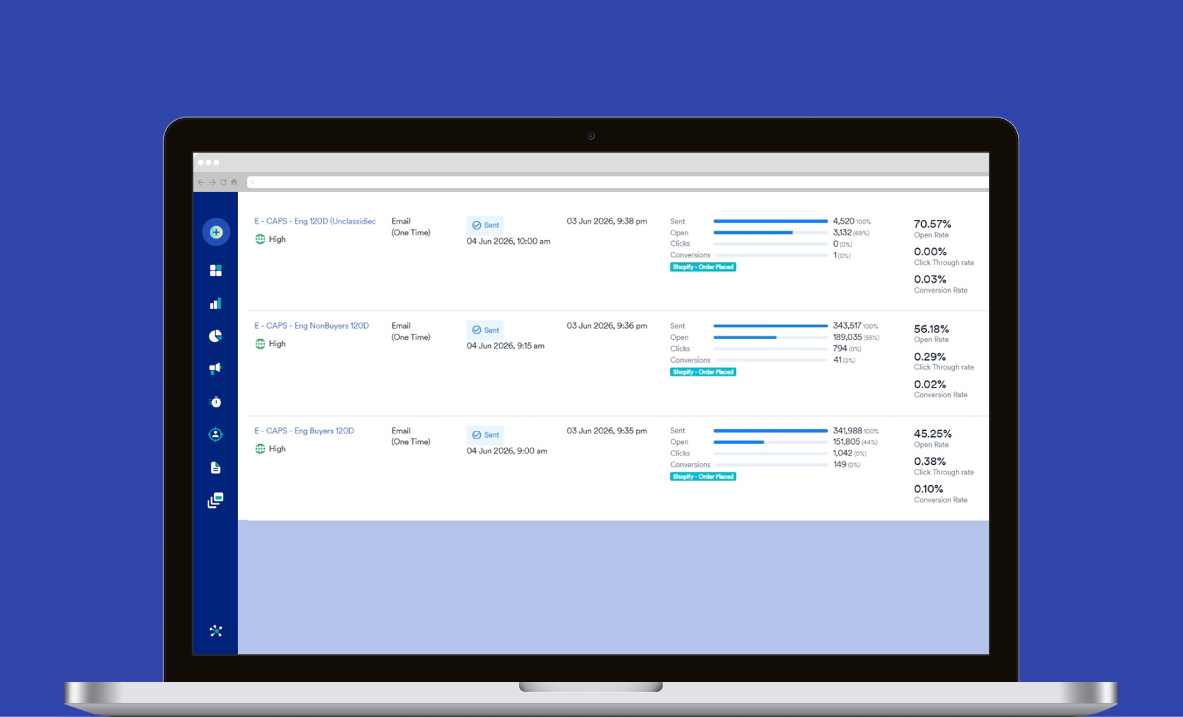Click the 03 Jun 2026, 9:38 pm timestamp
Screen dimensions: 1183x717
pos(607,221)
